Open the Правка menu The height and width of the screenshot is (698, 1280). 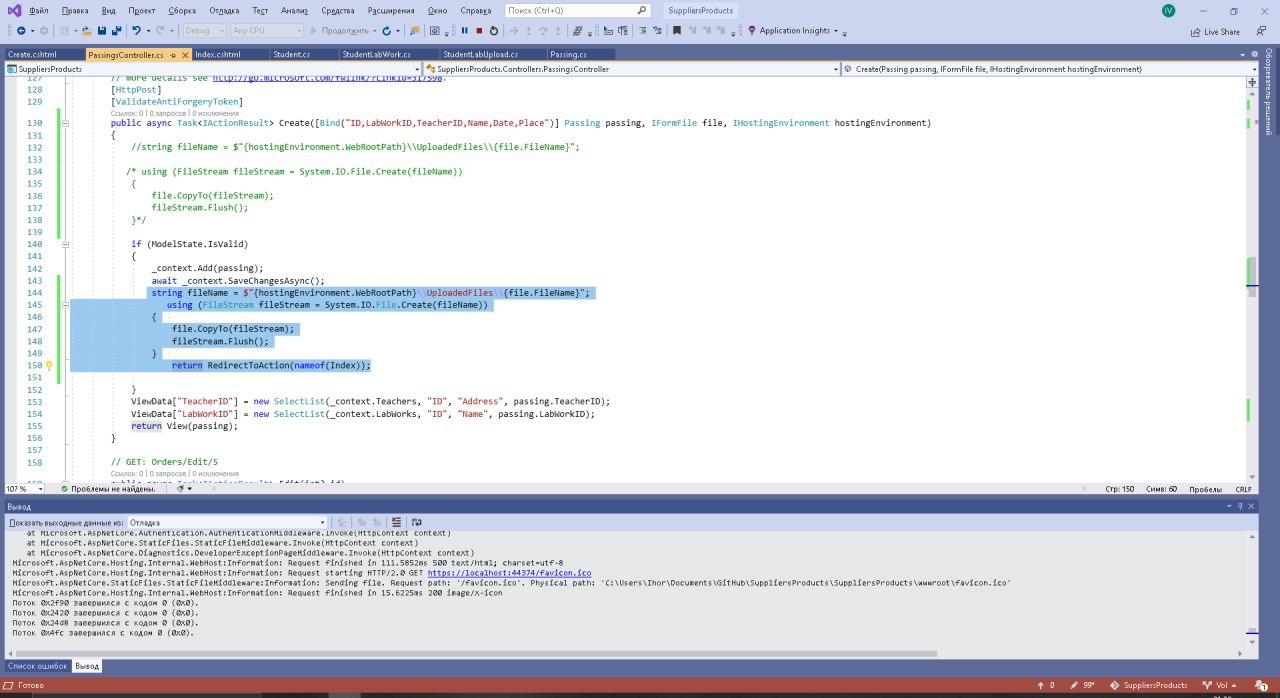click(x=75, y=10)
